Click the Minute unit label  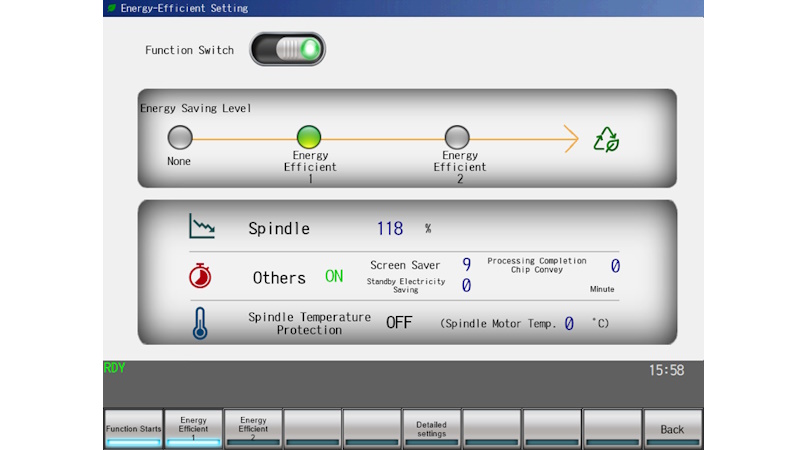tap(602, 289)
